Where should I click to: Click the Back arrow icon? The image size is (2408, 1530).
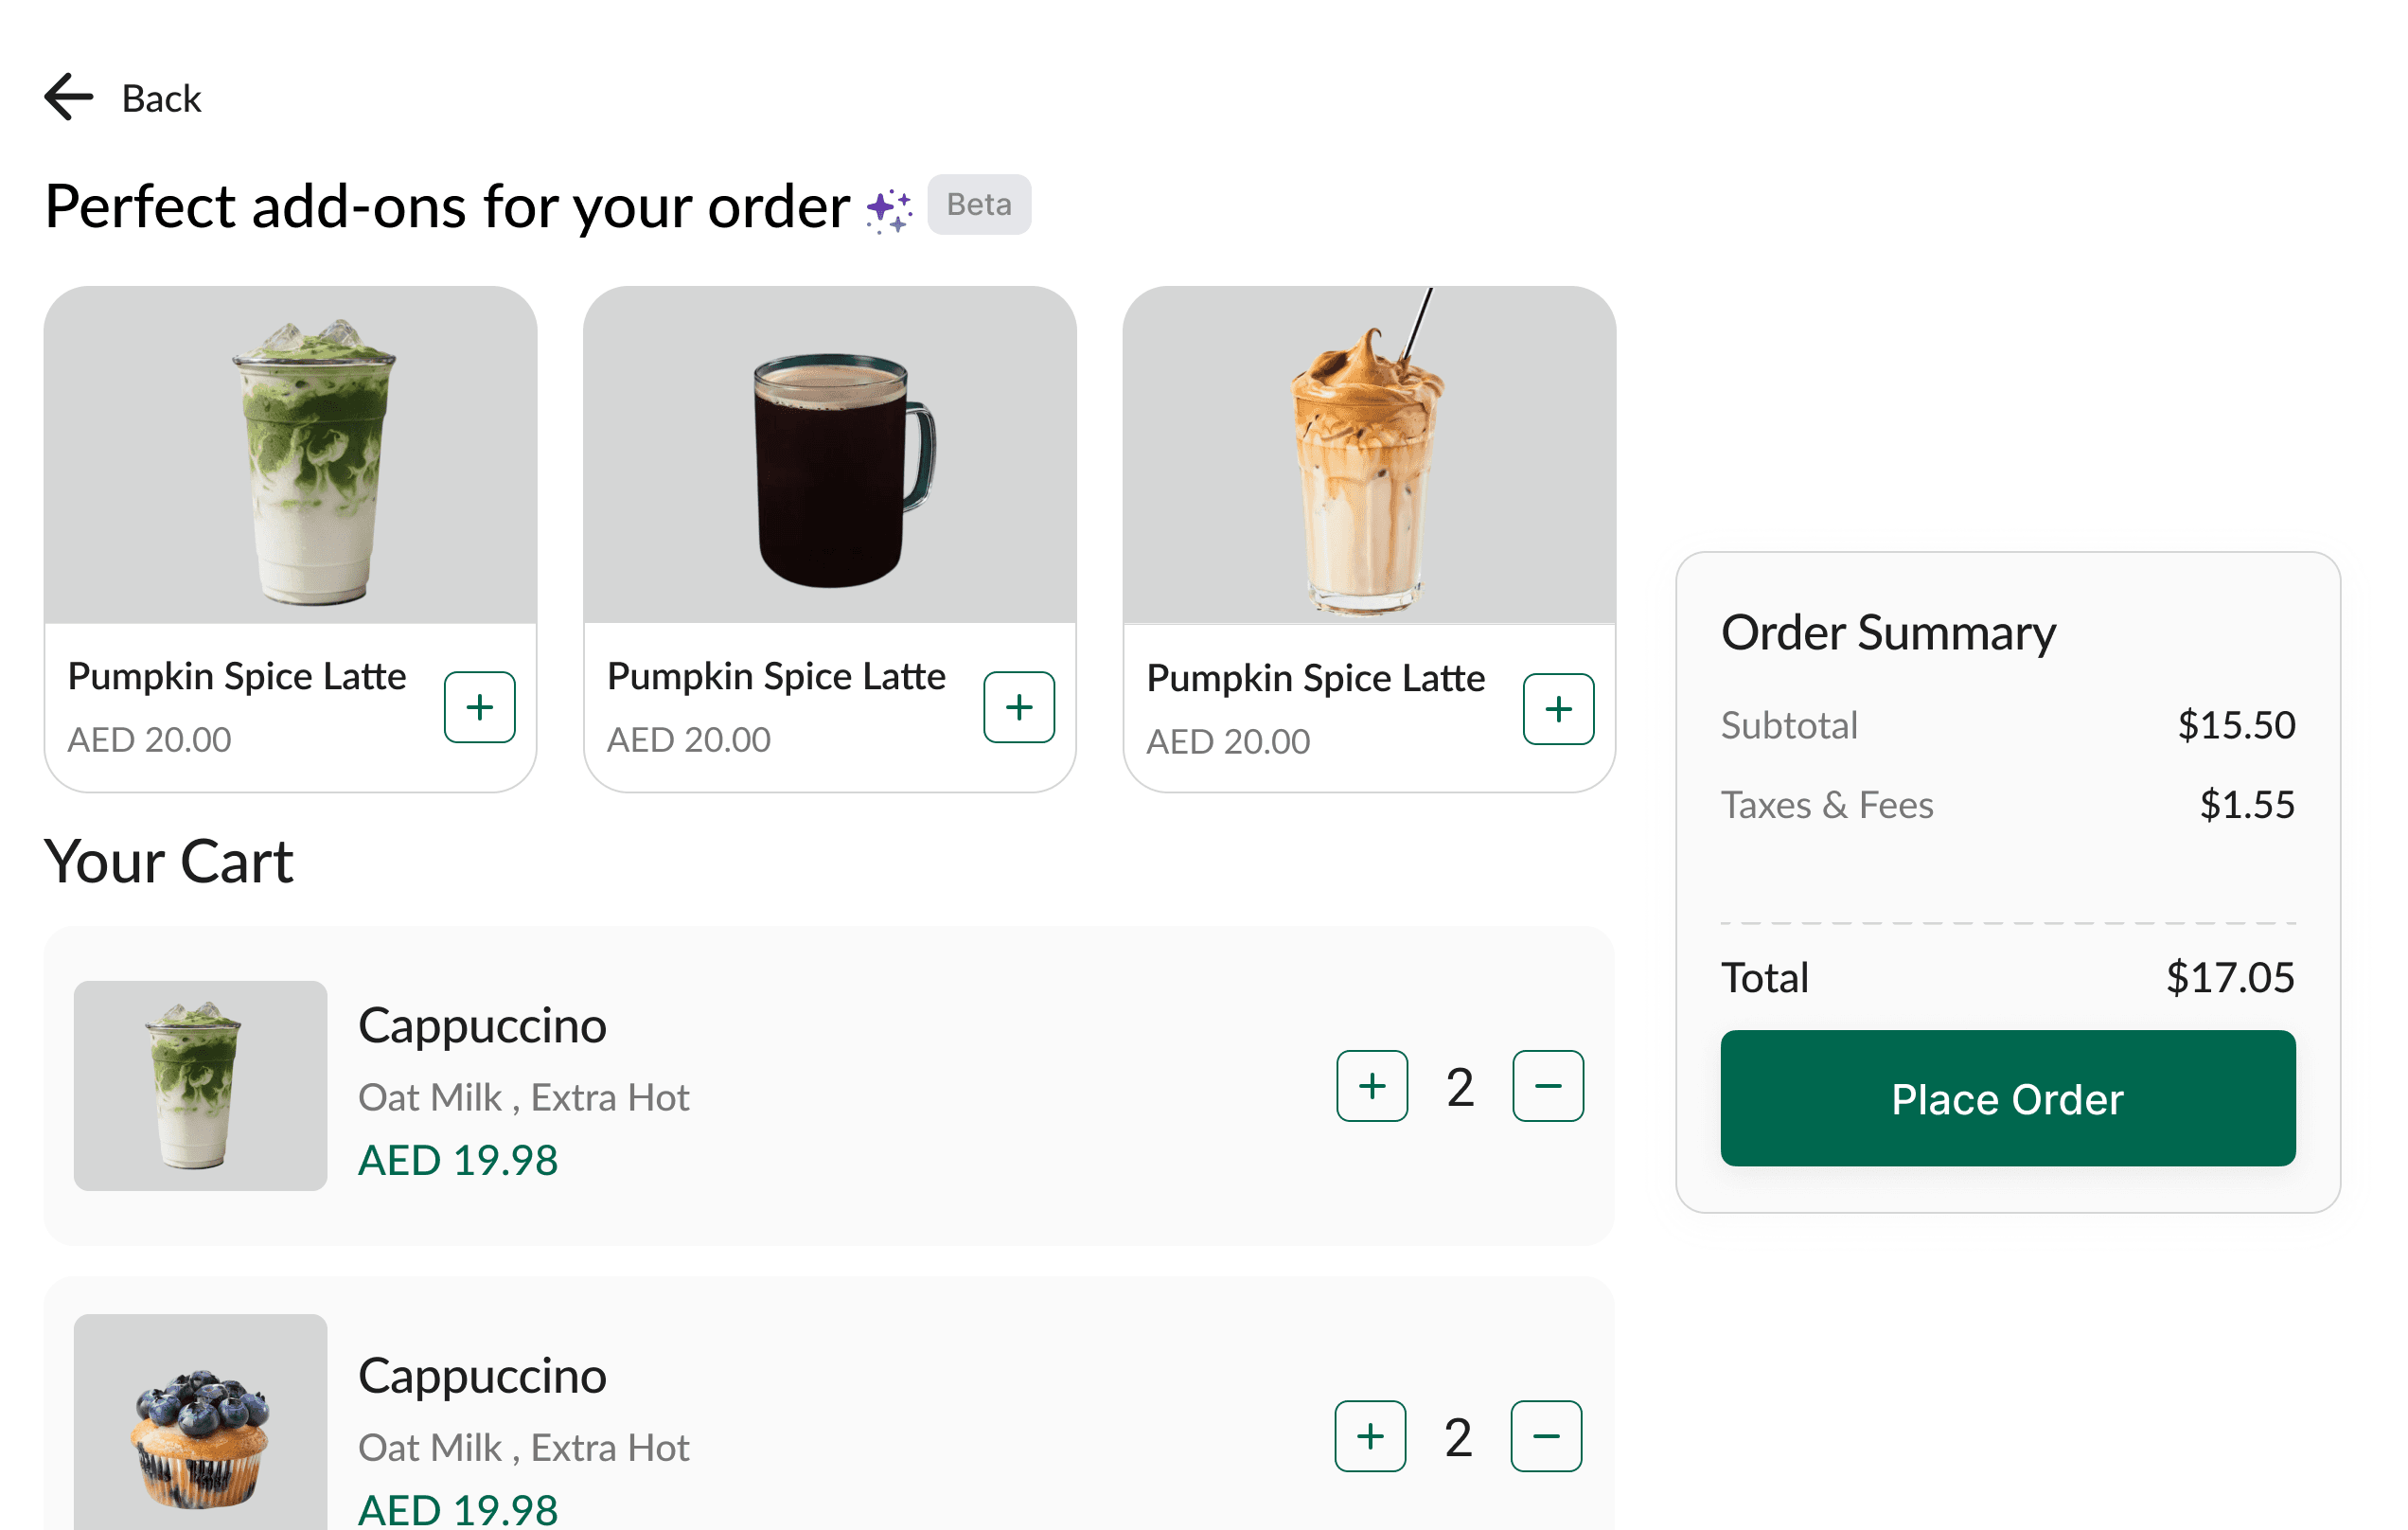[66, 96]
